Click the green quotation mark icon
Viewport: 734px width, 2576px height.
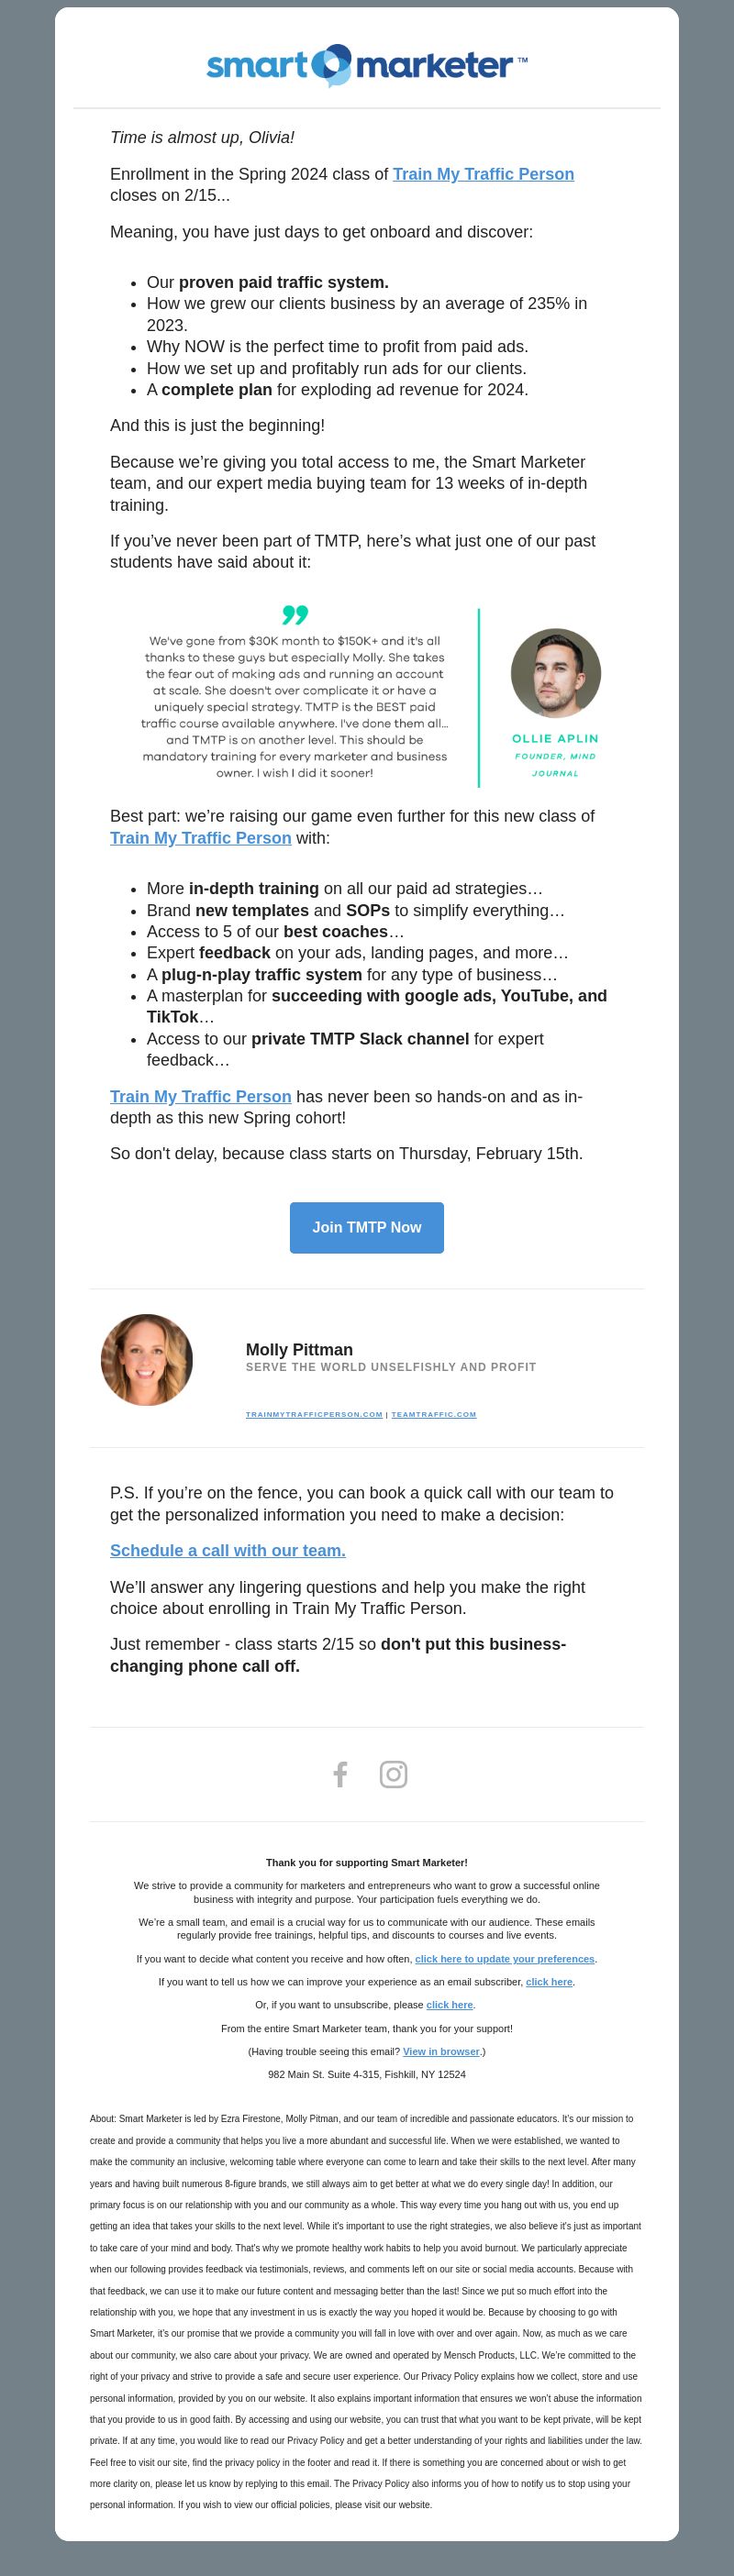coord(295,614)
